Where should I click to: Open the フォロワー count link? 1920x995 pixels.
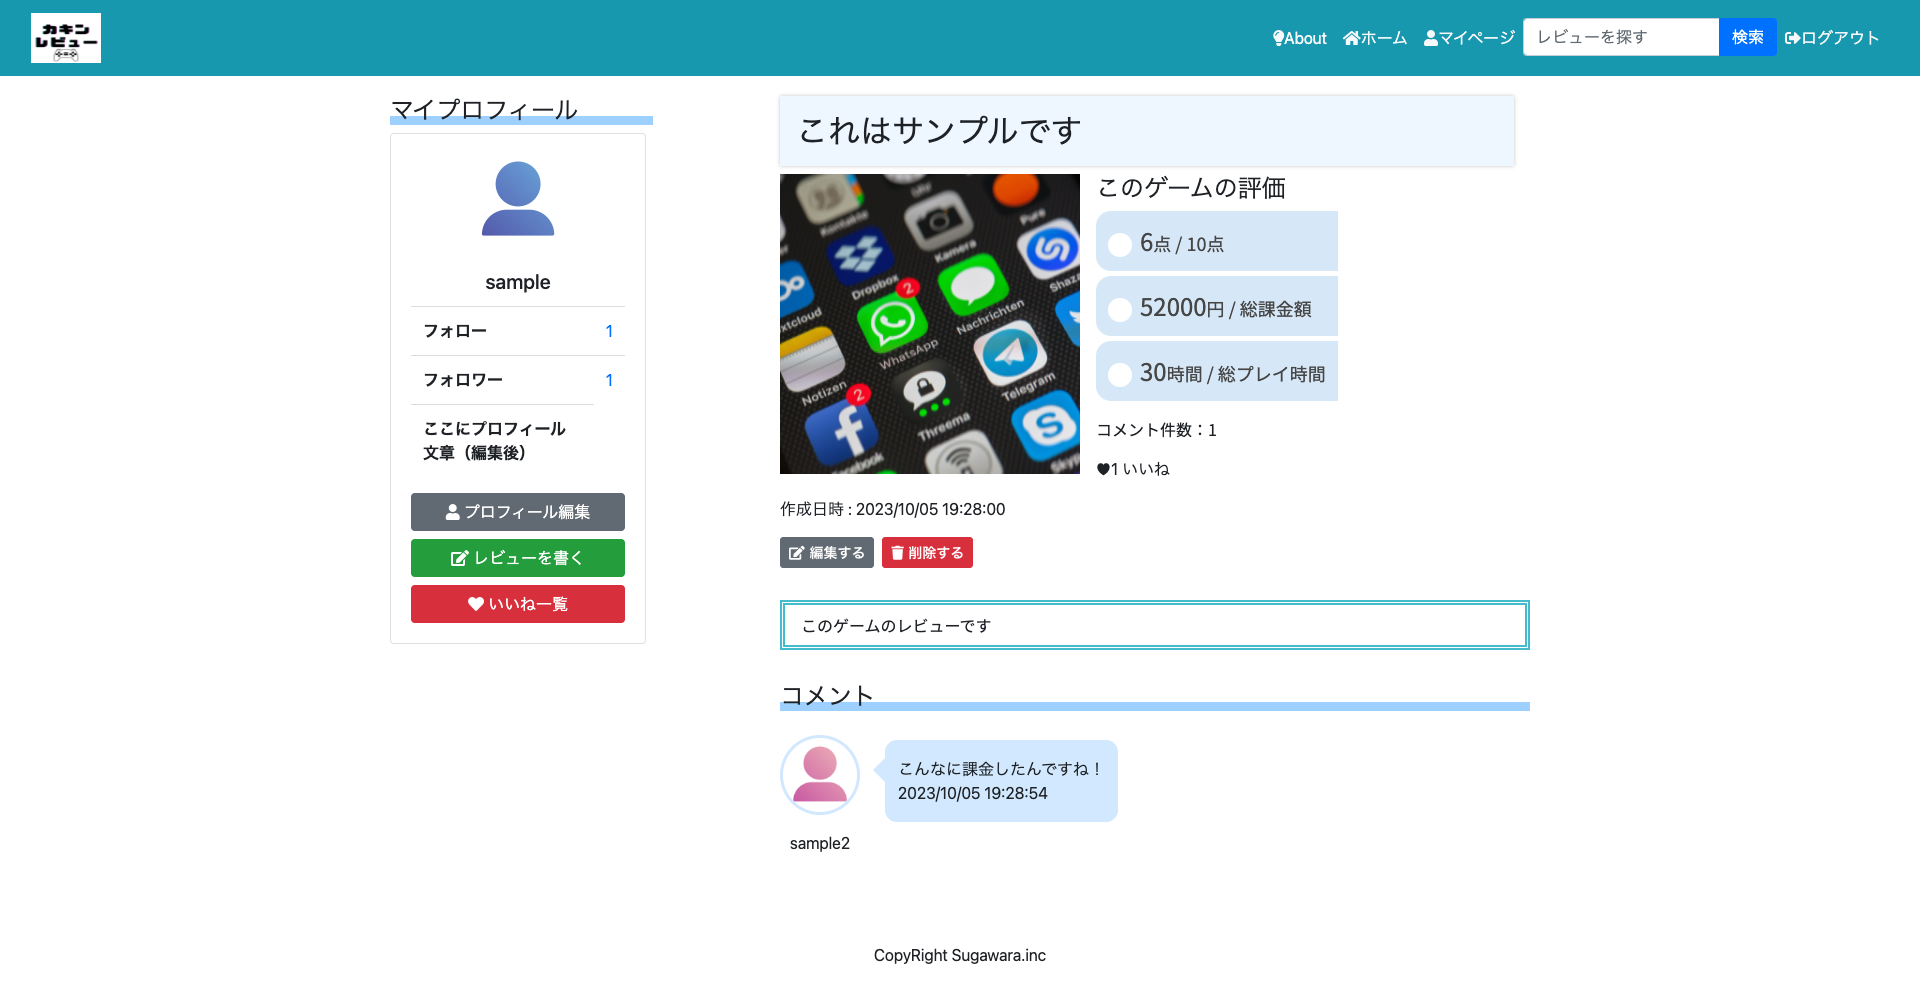608,380
